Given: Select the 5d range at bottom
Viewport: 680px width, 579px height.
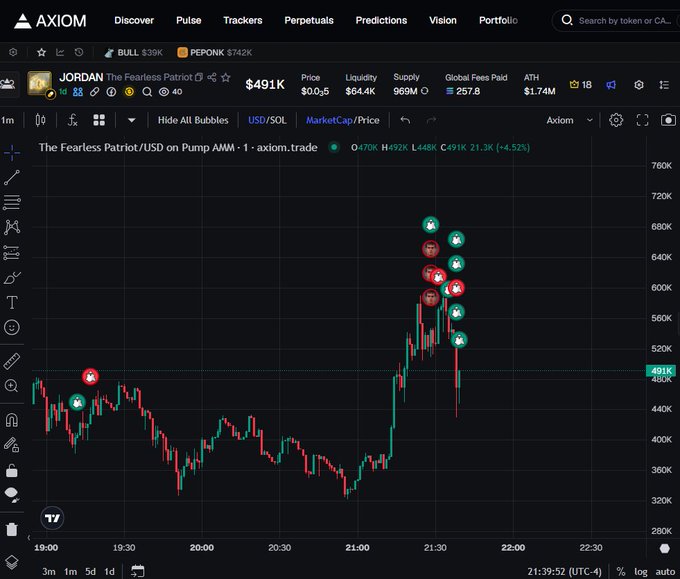Looking at the screenshot, I should 90,572.
